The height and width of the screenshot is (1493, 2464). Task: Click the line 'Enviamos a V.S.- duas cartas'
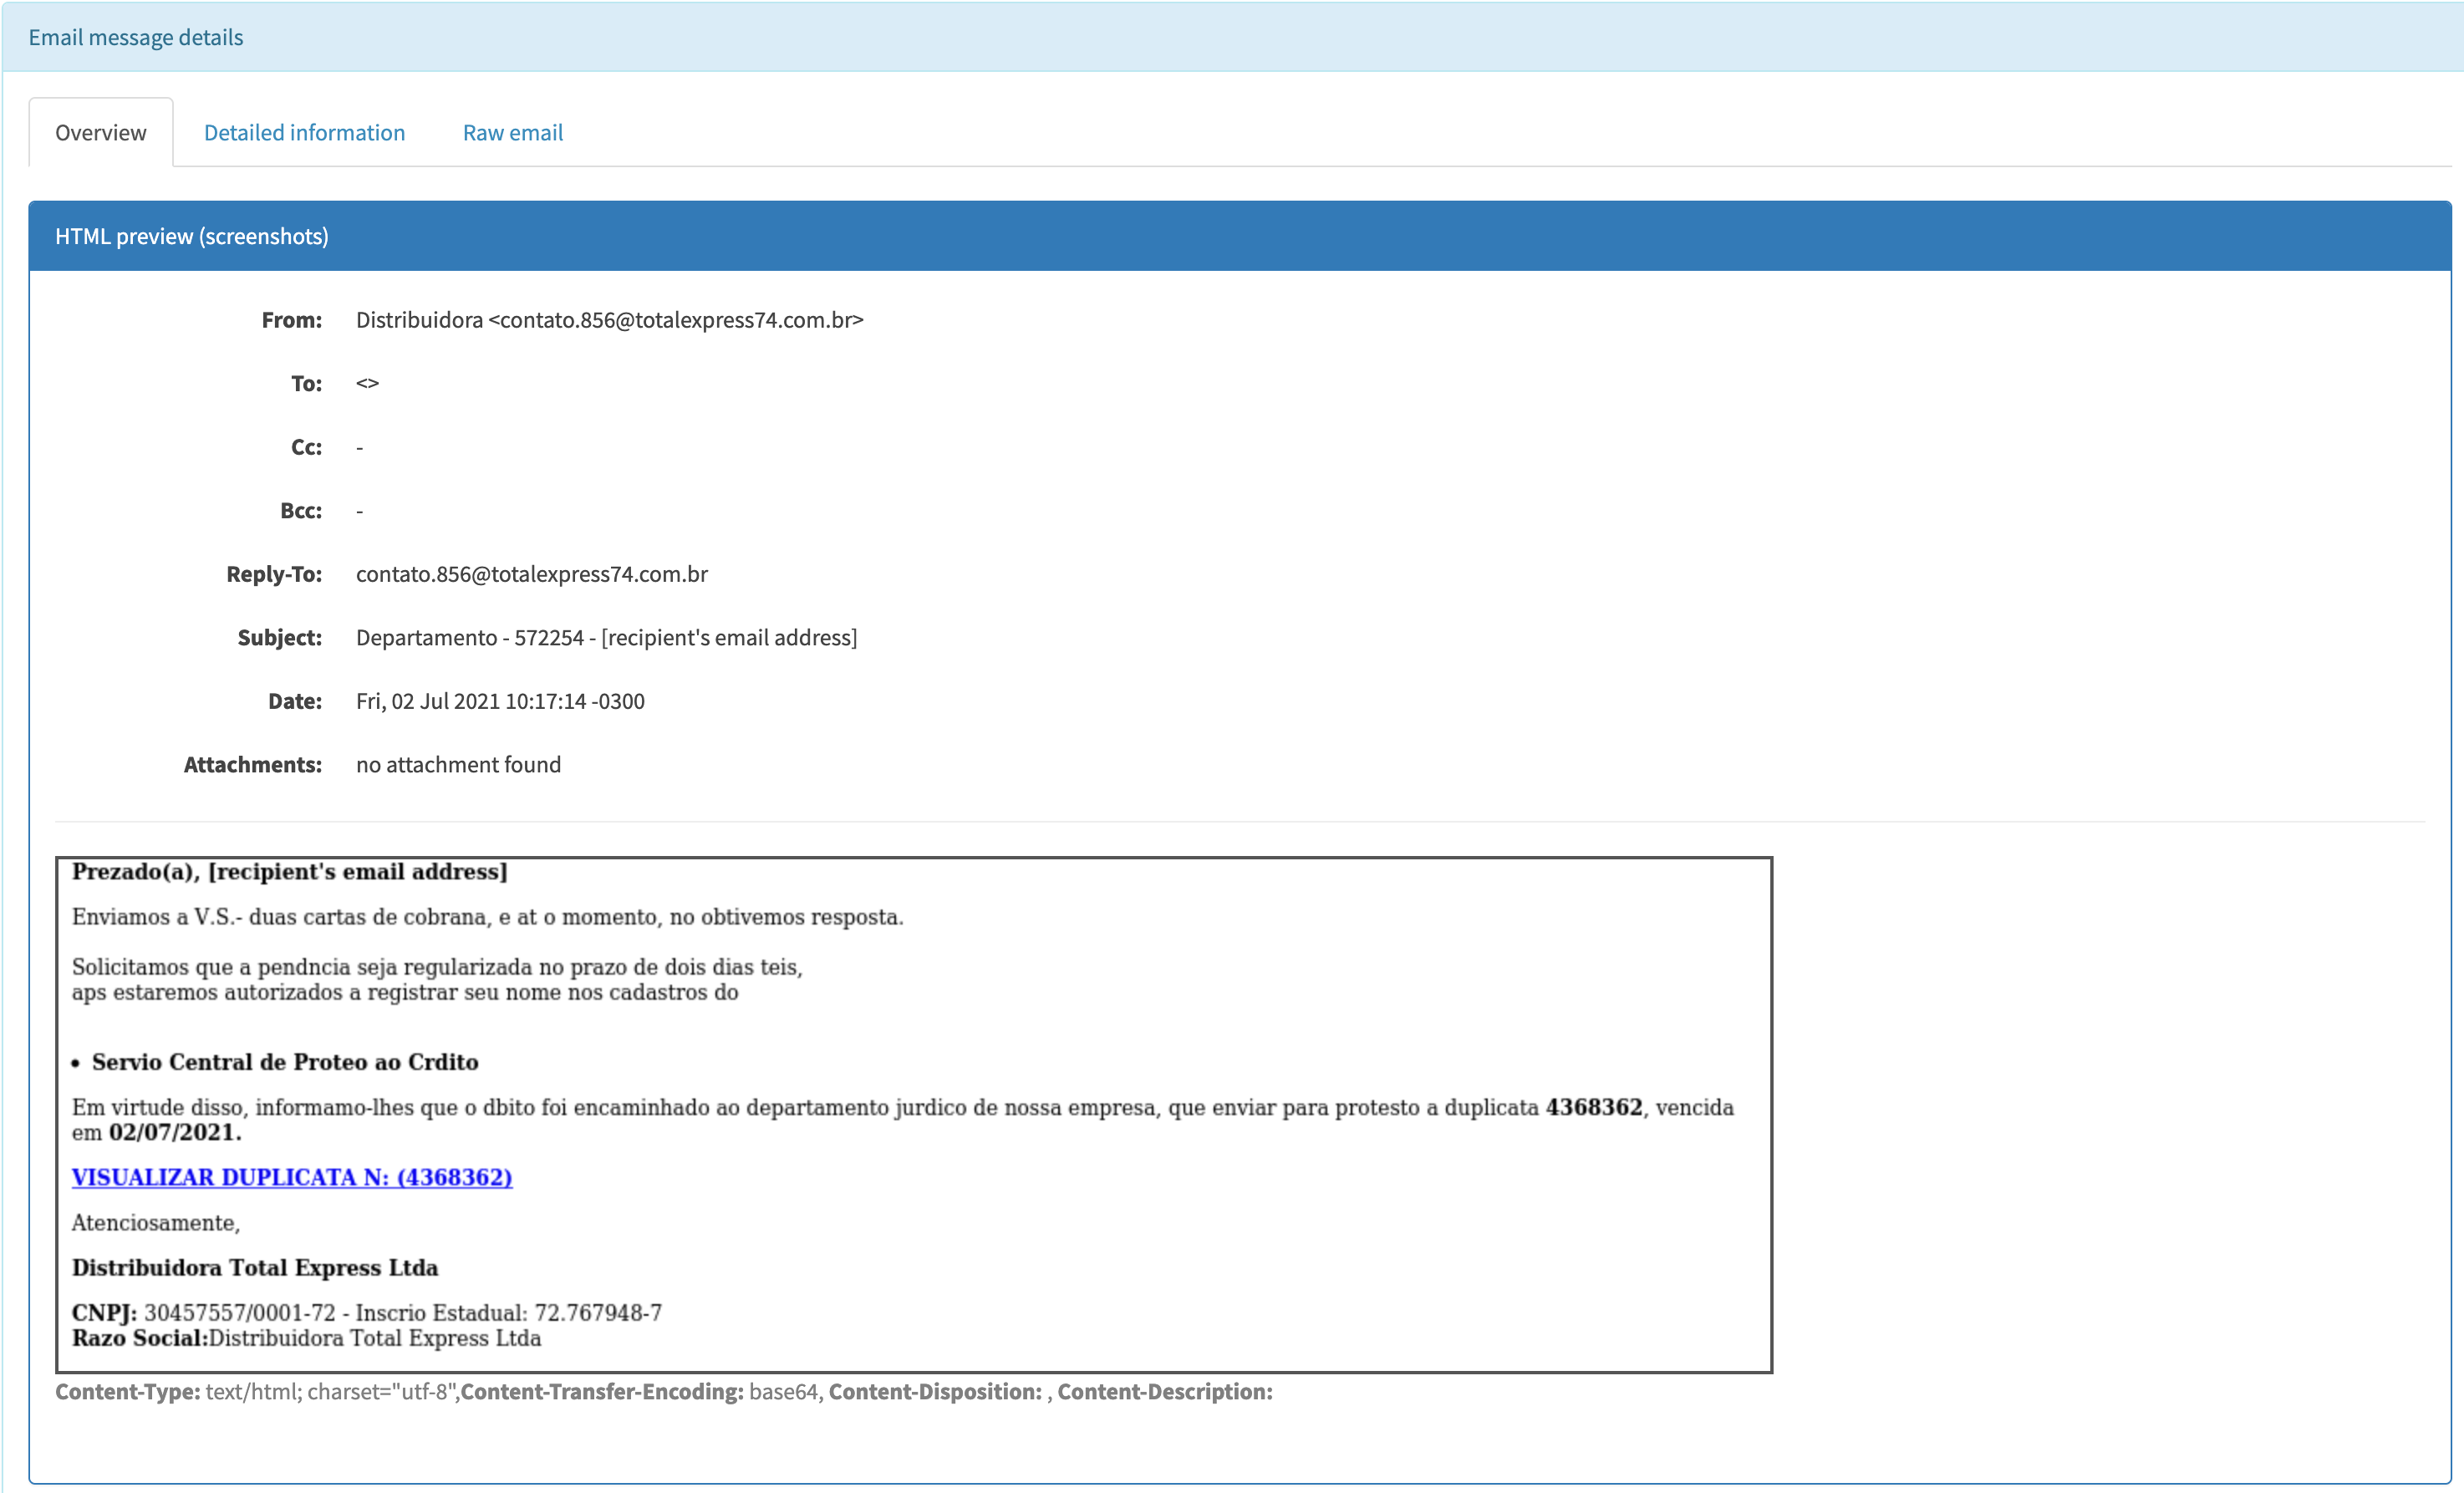[x=487, y=917]
